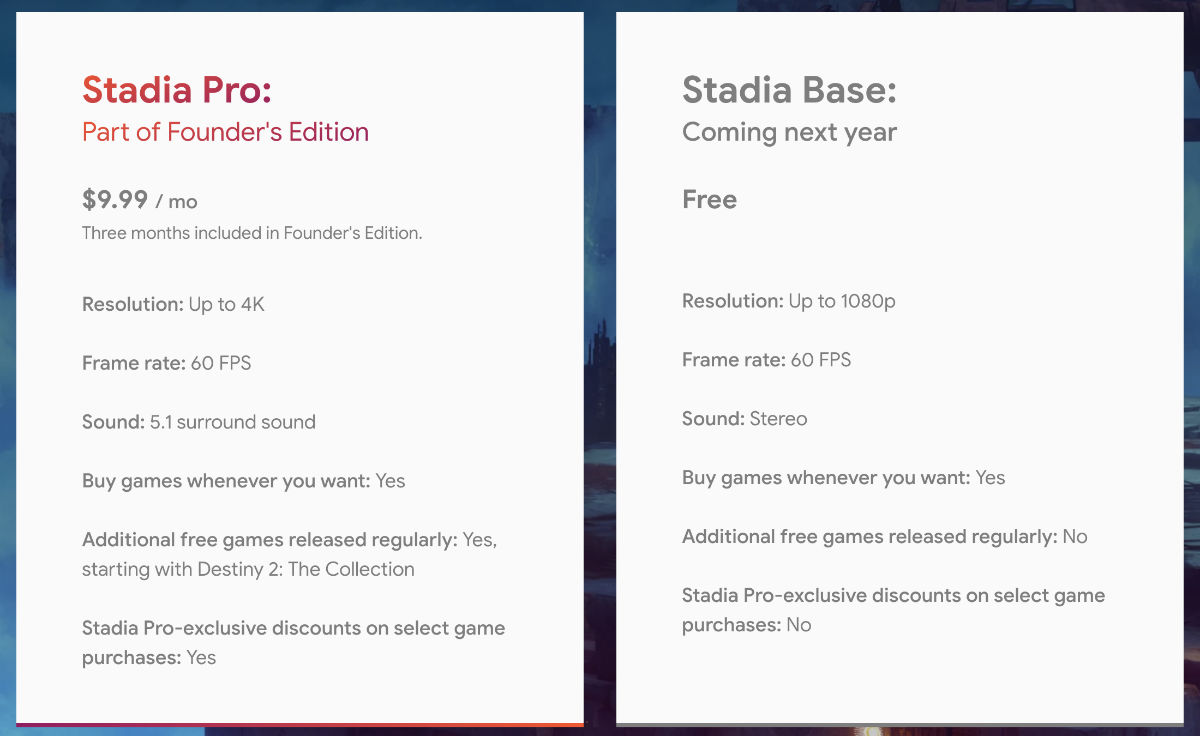Click the $9.99 / mo price

pos(139,200)
